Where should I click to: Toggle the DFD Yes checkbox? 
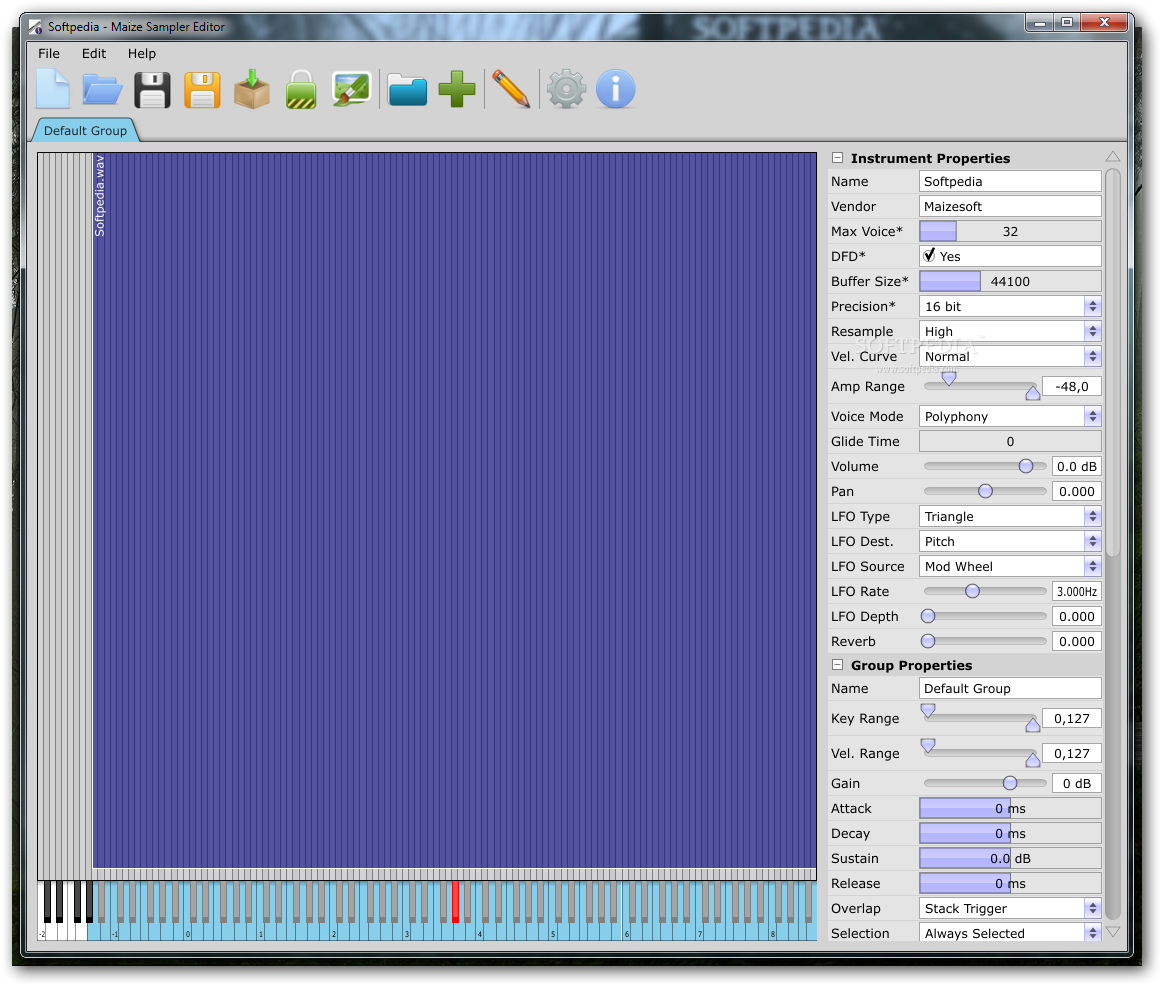pyautogui.click(x=929, y=256)
